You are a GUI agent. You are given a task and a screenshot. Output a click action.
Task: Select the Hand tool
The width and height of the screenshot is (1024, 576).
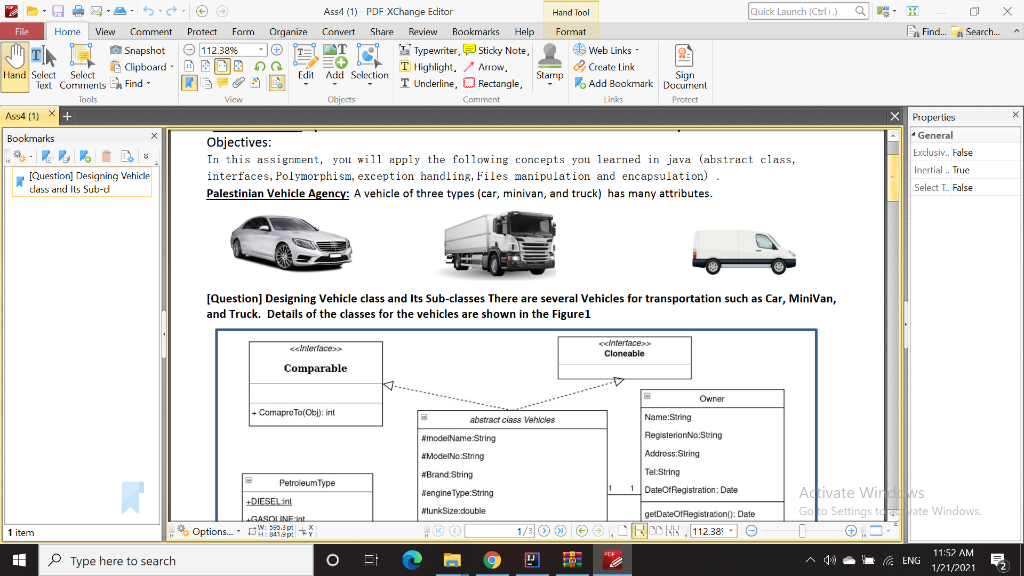(14, 65)
